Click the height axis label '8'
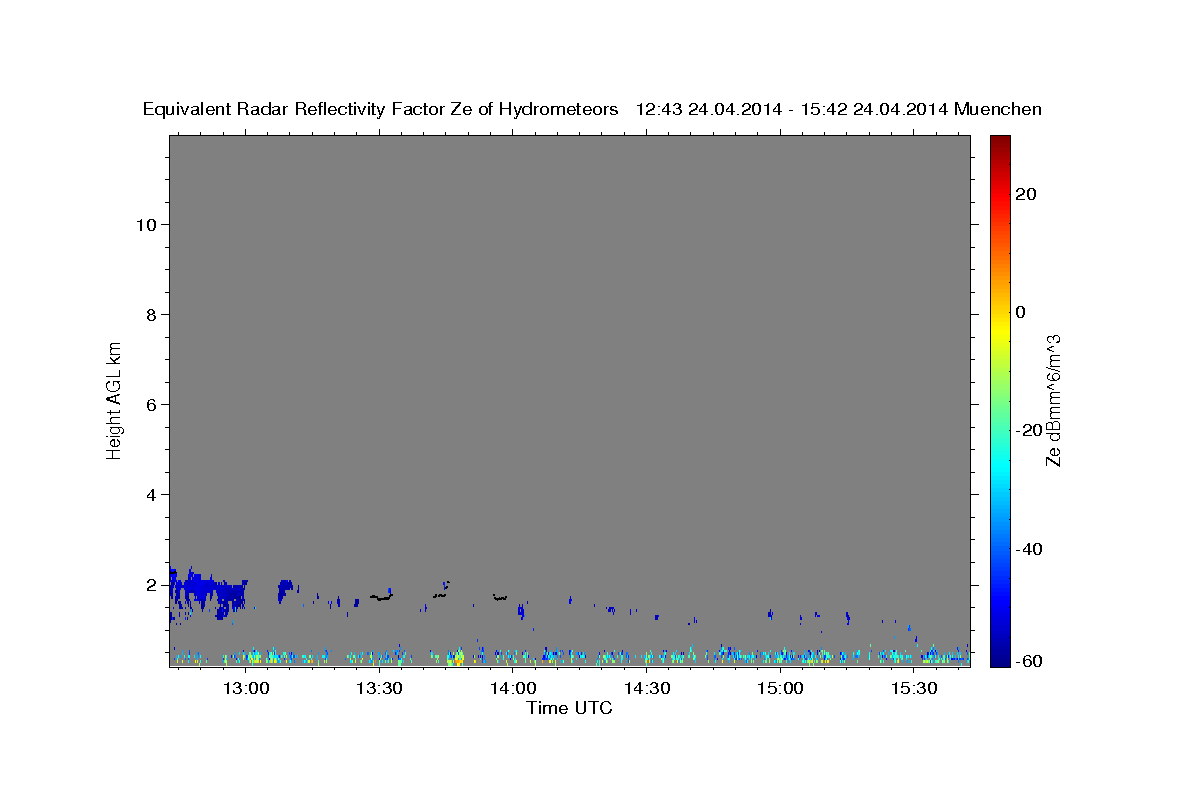Screen dimensions: 1200x800 [150, 314]
